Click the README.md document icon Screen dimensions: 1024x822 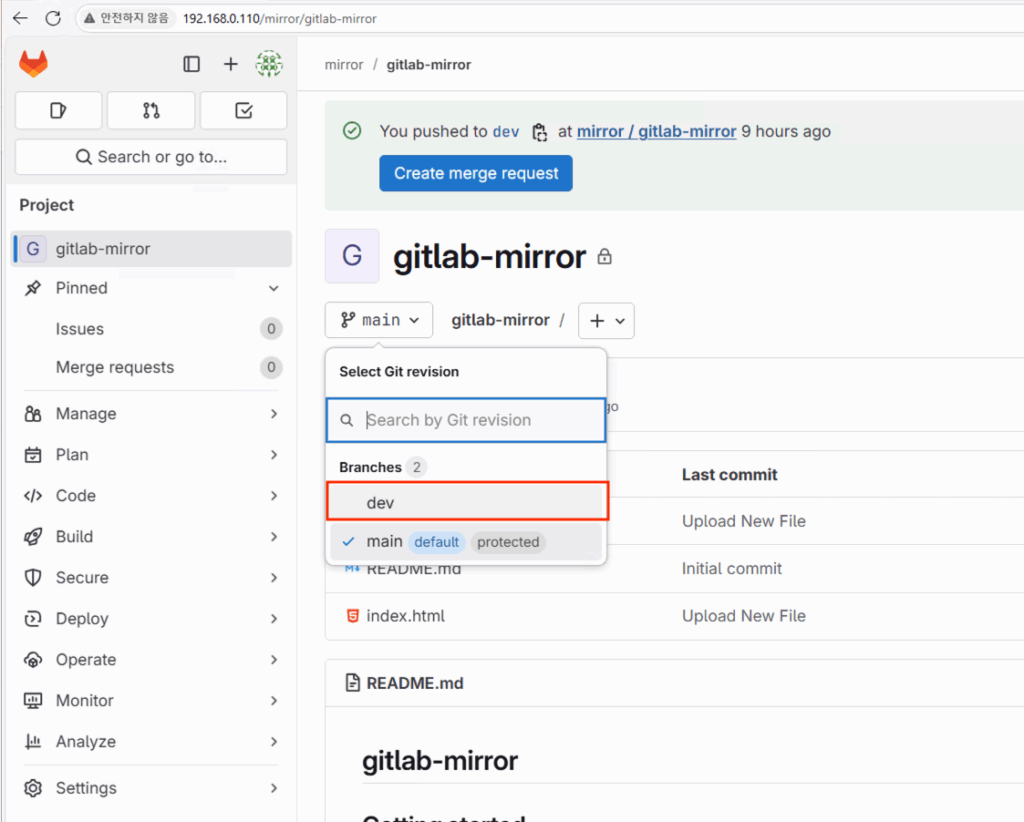353,683
